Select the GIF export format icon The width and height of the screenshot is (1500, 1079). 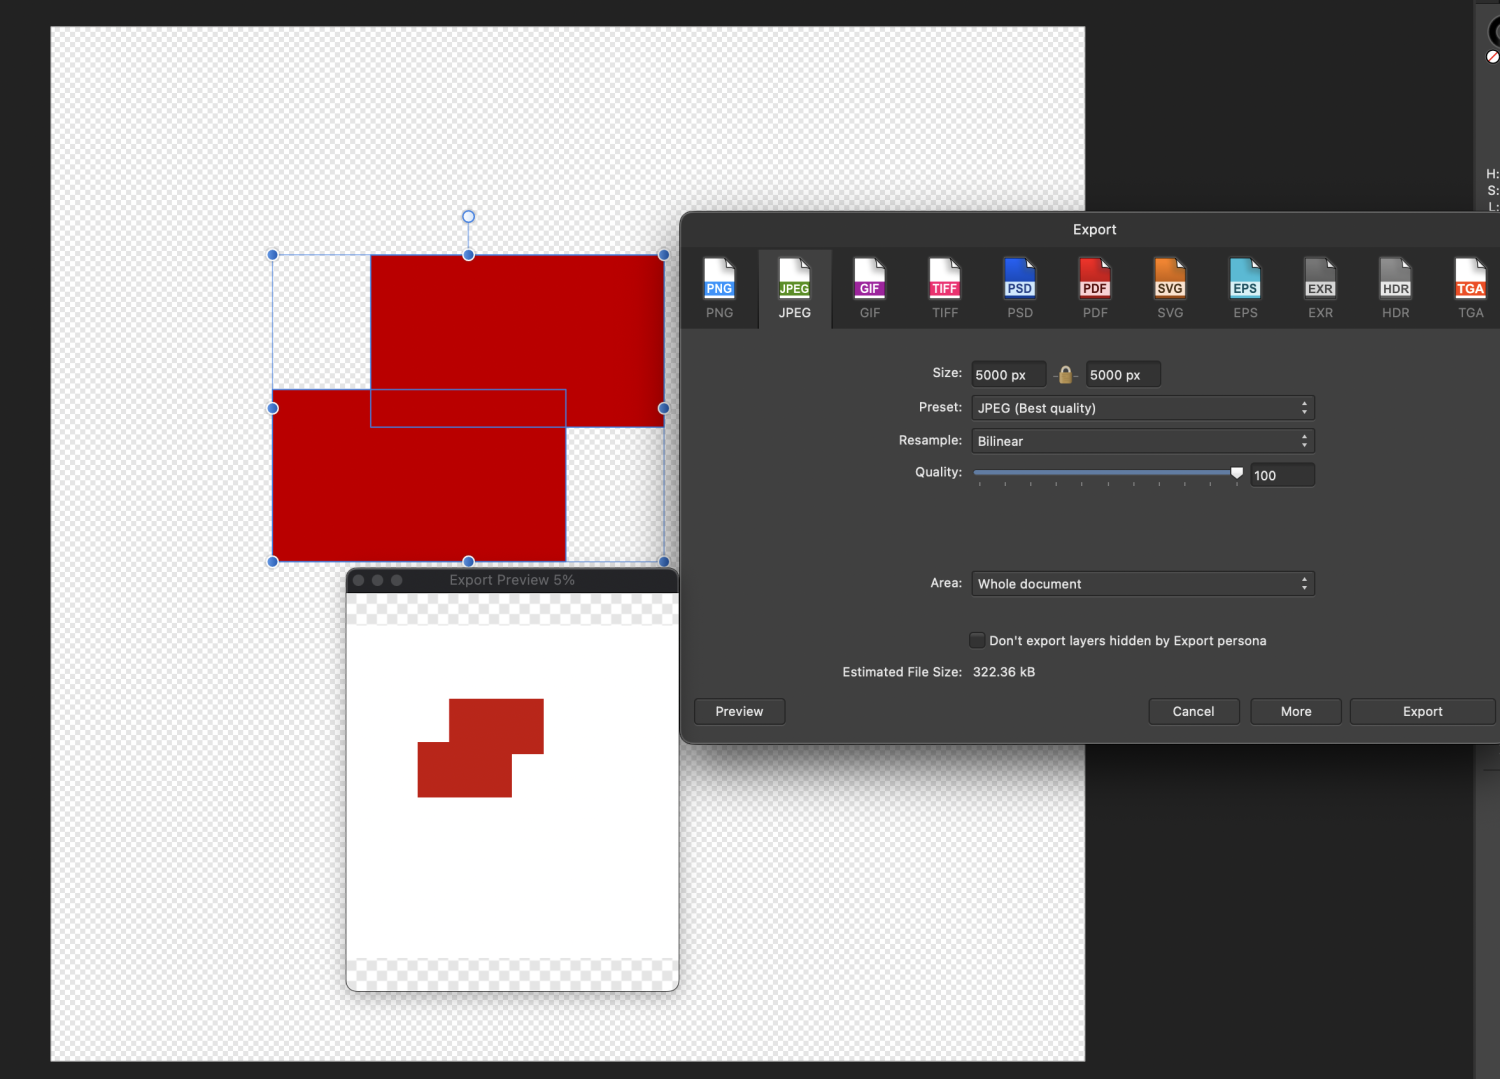pos(869,287)
